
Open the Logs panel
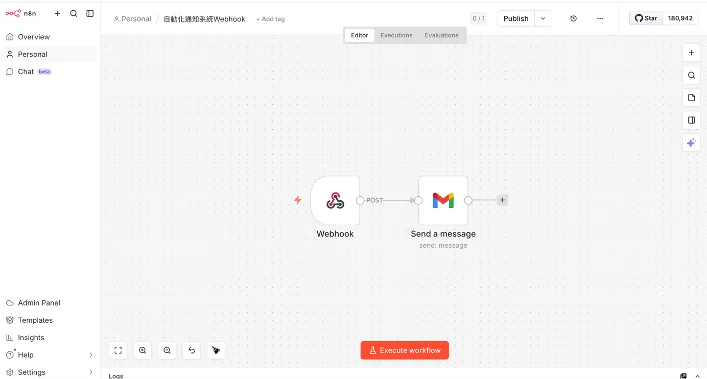point(116,376)
